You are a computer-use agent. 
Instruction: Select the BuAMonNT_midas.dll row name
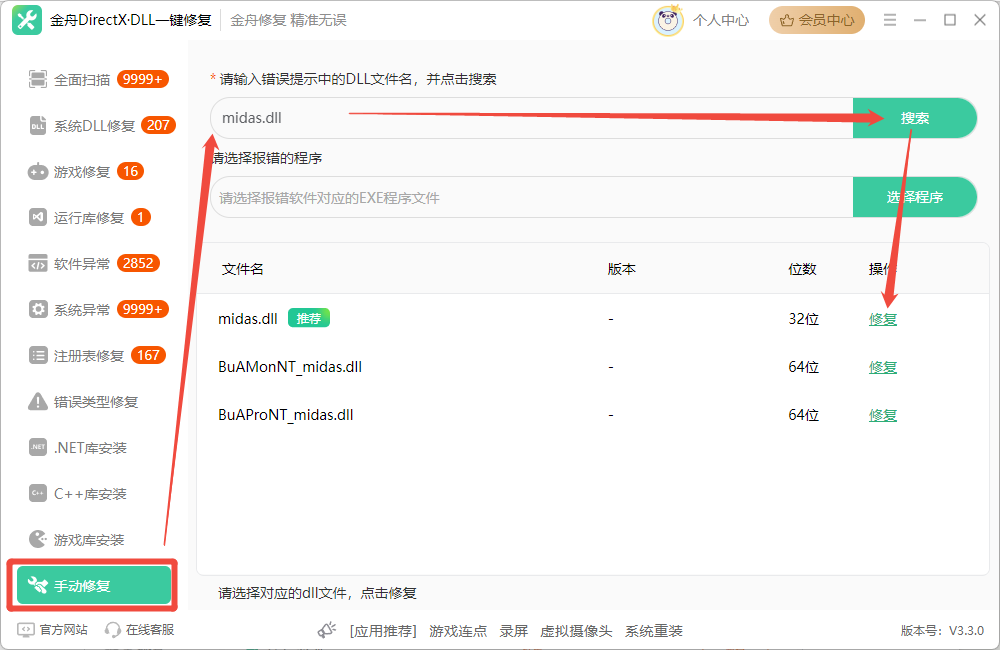click(290, 367)
